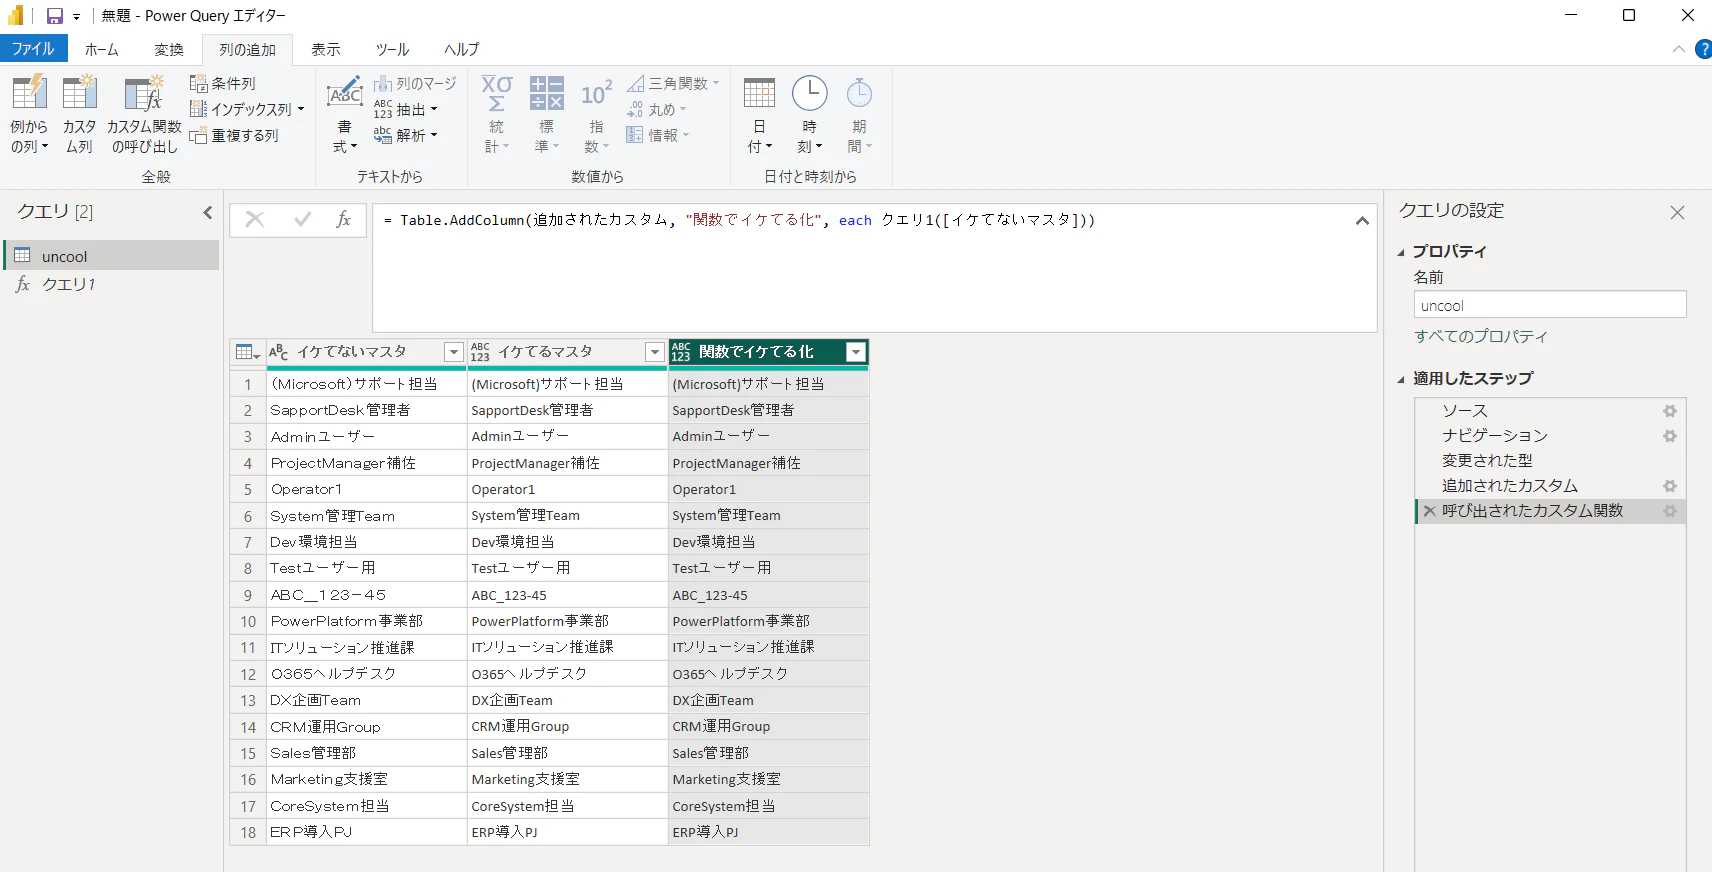Add a Conditional Column (条件列)
Image resolution: width=1712 pixels, height=872 pixels.
coord(223,83)
